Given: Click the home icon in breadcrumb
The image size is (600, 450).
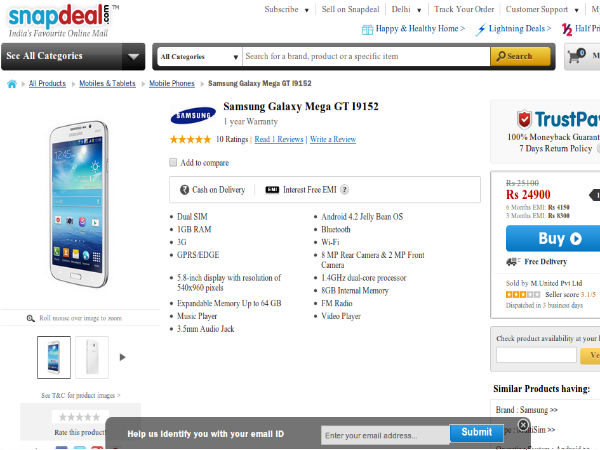Looking at the screenshot, I should click(x=12, y=84).
